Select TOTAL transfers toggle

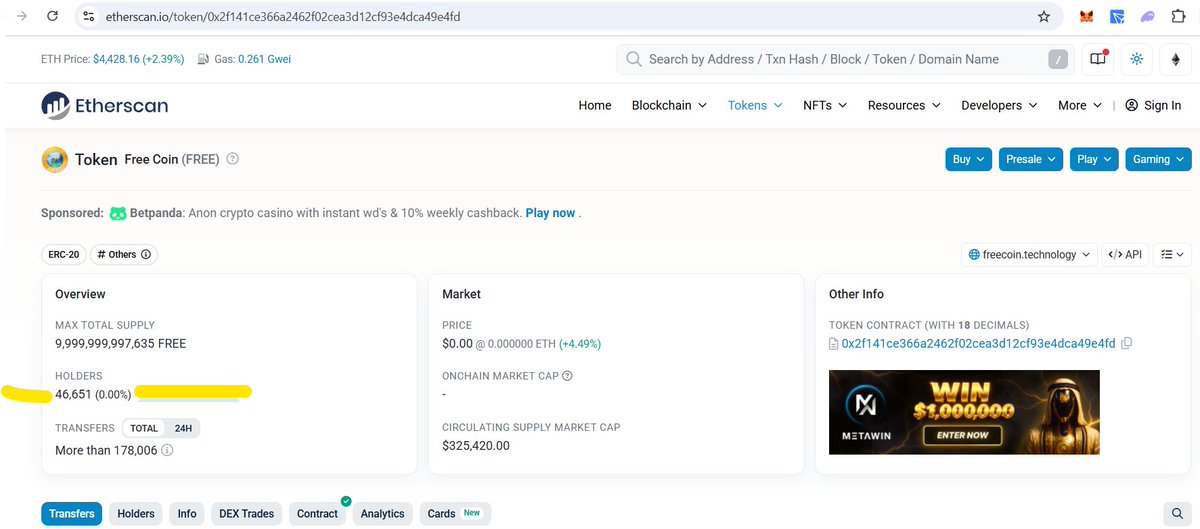point(144,428)
